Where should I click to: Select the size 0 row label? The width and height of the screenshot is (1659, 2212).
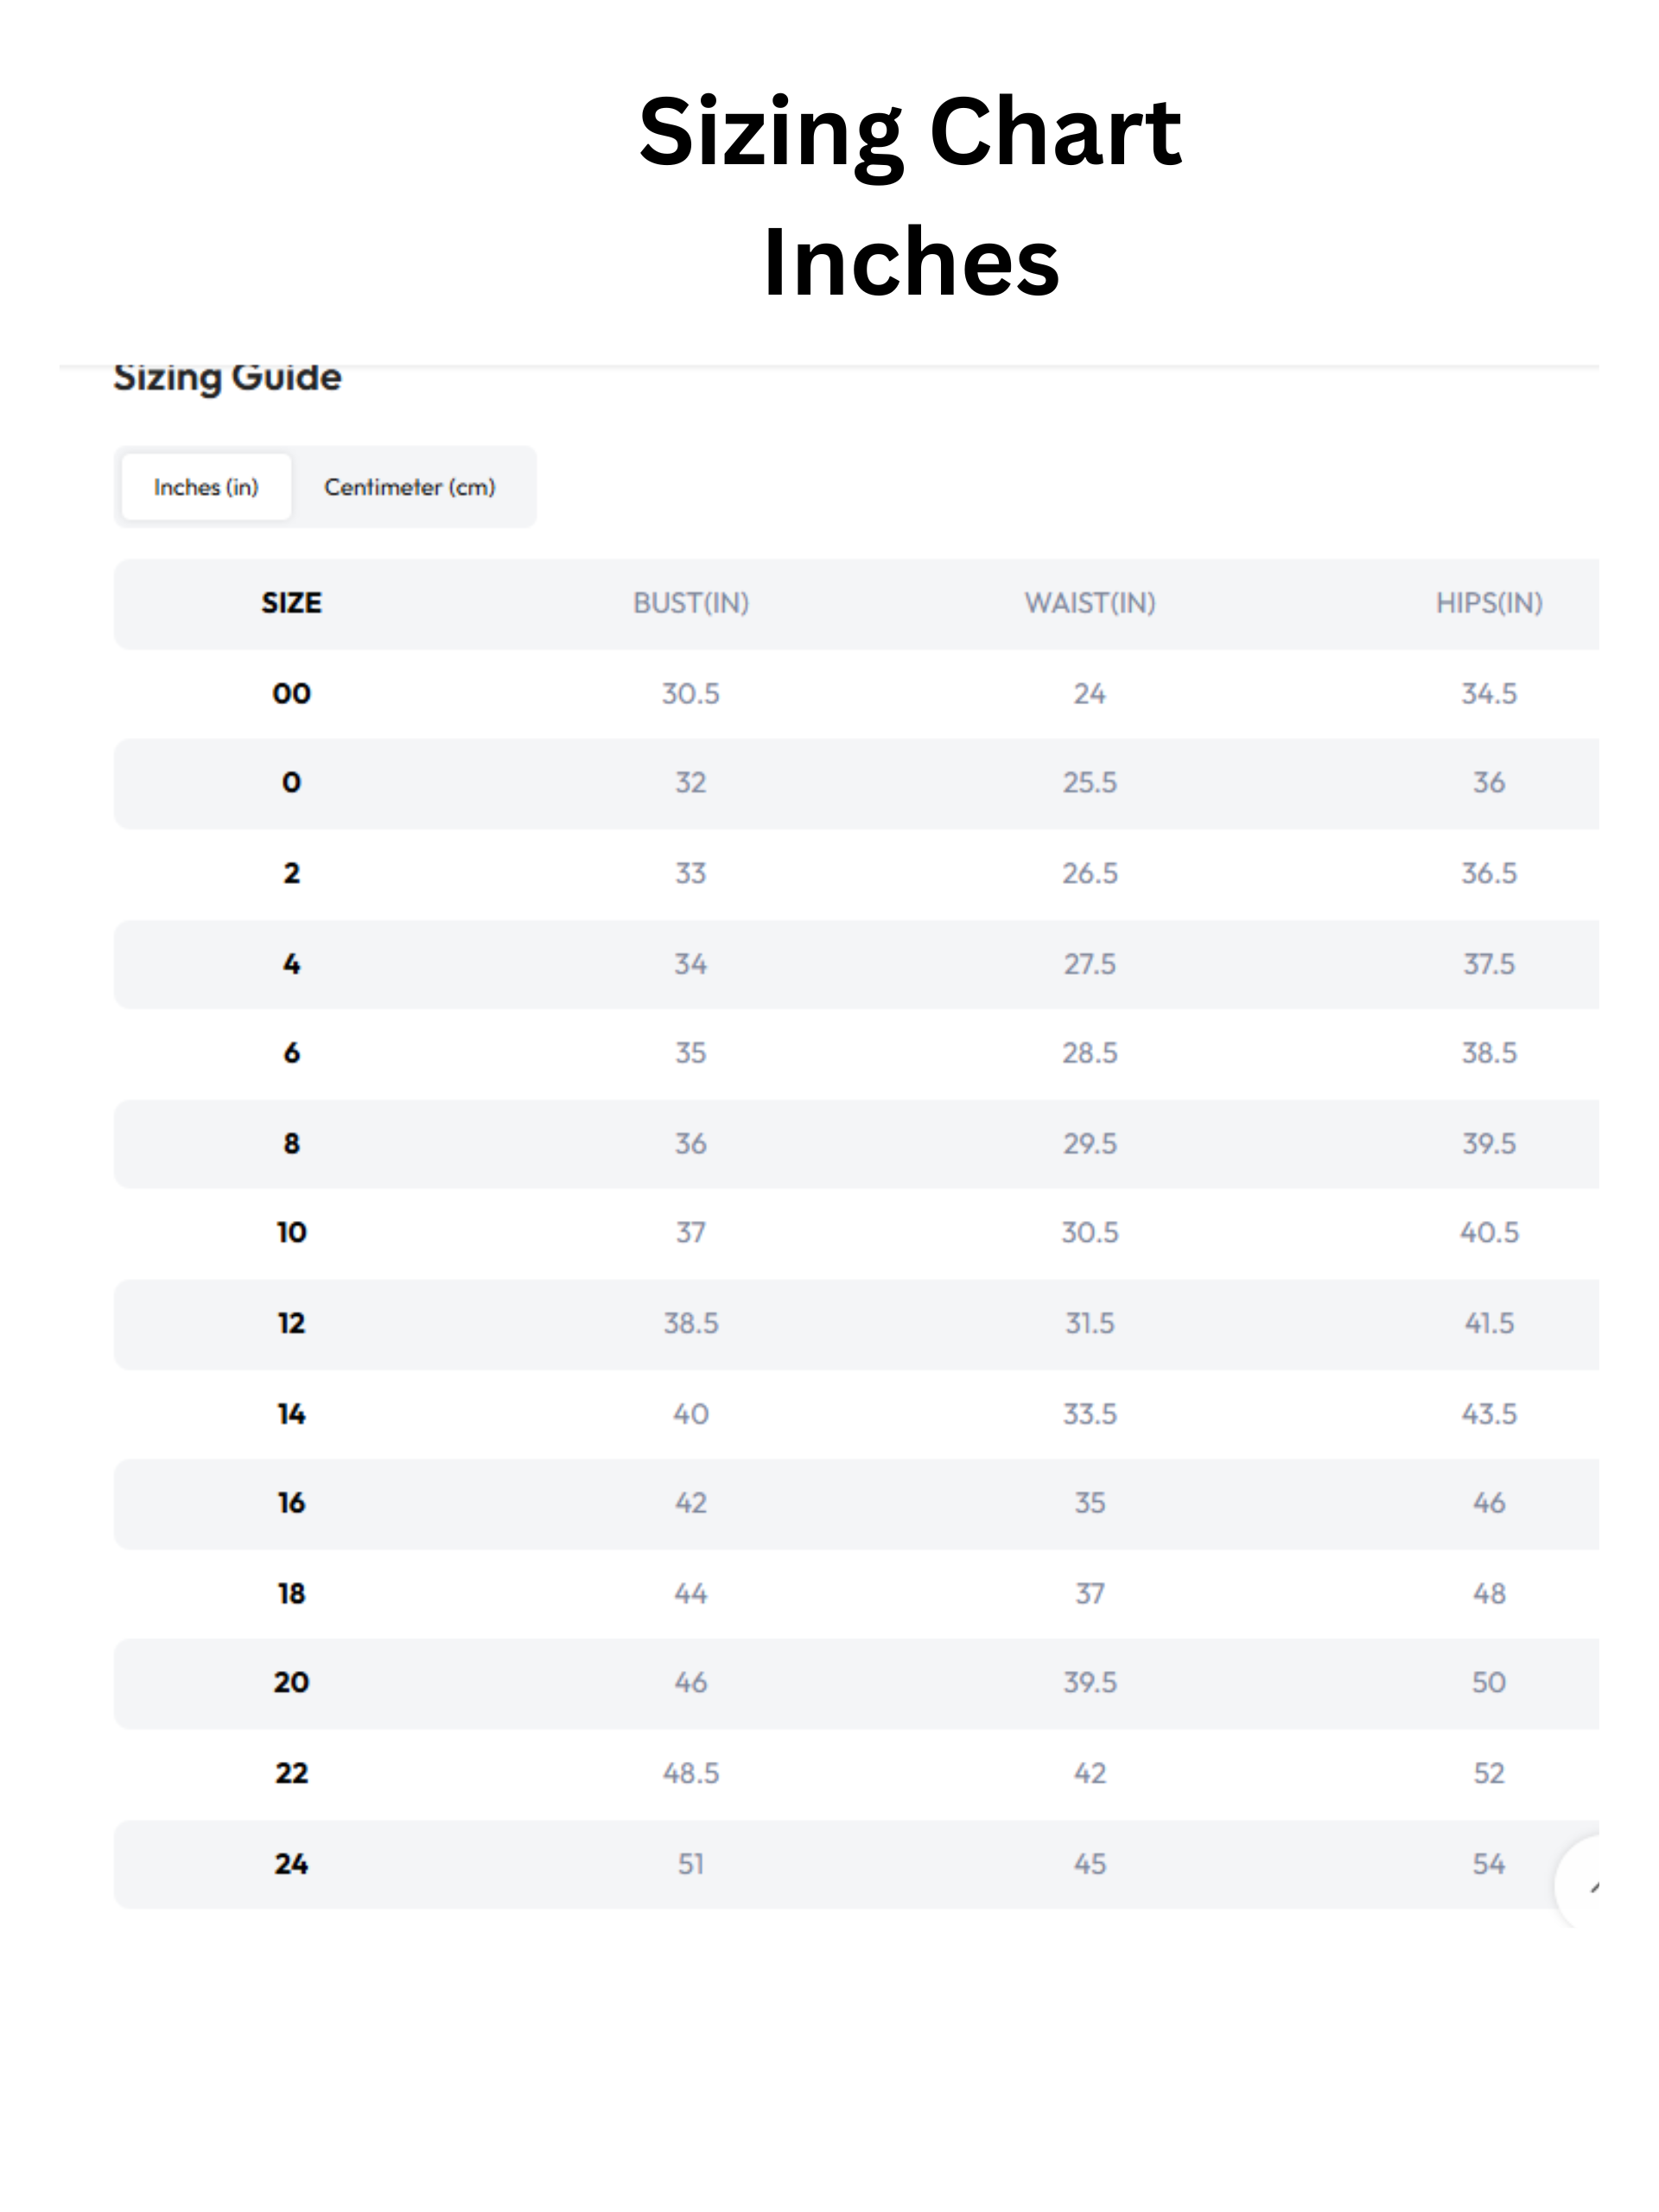pos(291,782)
